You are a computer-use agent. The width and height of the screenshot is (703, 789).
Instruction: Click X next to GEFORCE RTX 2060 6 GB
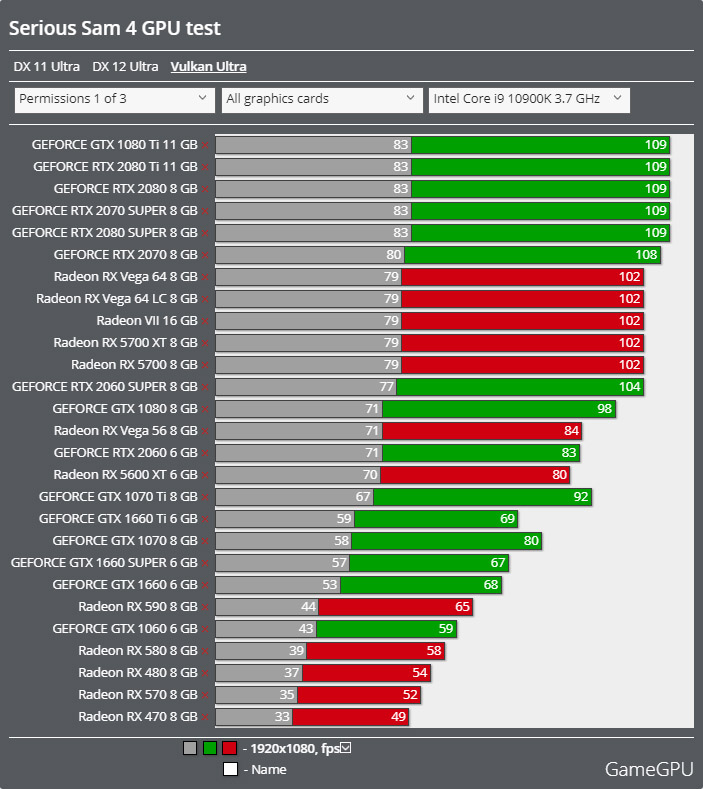[205, 453]
